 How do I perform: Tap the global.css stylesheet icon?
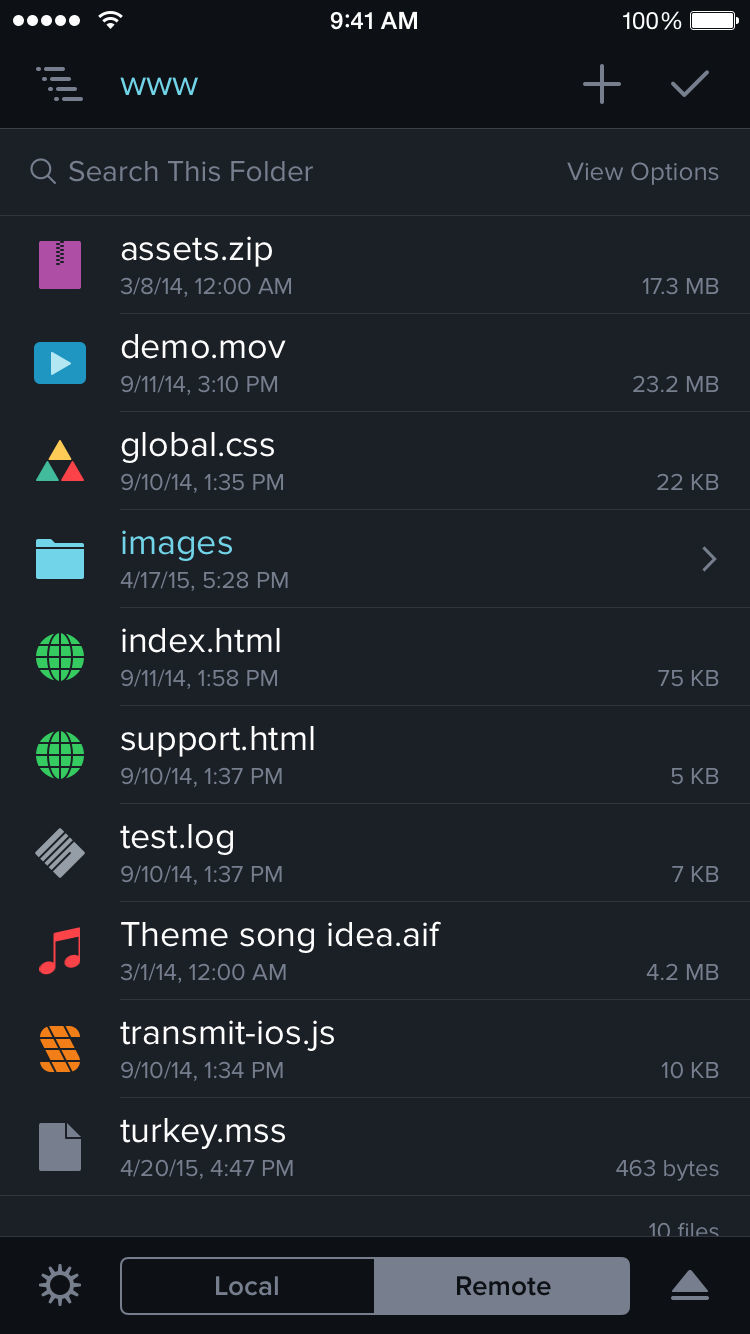(x=60, y=461)
